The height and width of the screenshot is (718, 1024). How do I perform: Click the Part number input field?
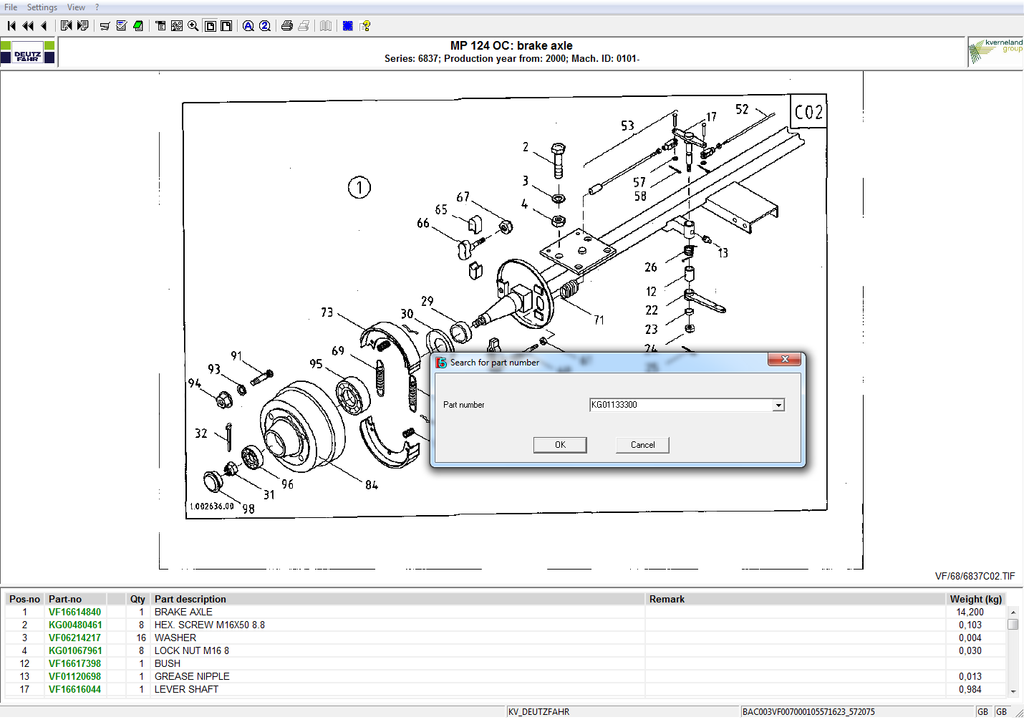coord(680,405)
